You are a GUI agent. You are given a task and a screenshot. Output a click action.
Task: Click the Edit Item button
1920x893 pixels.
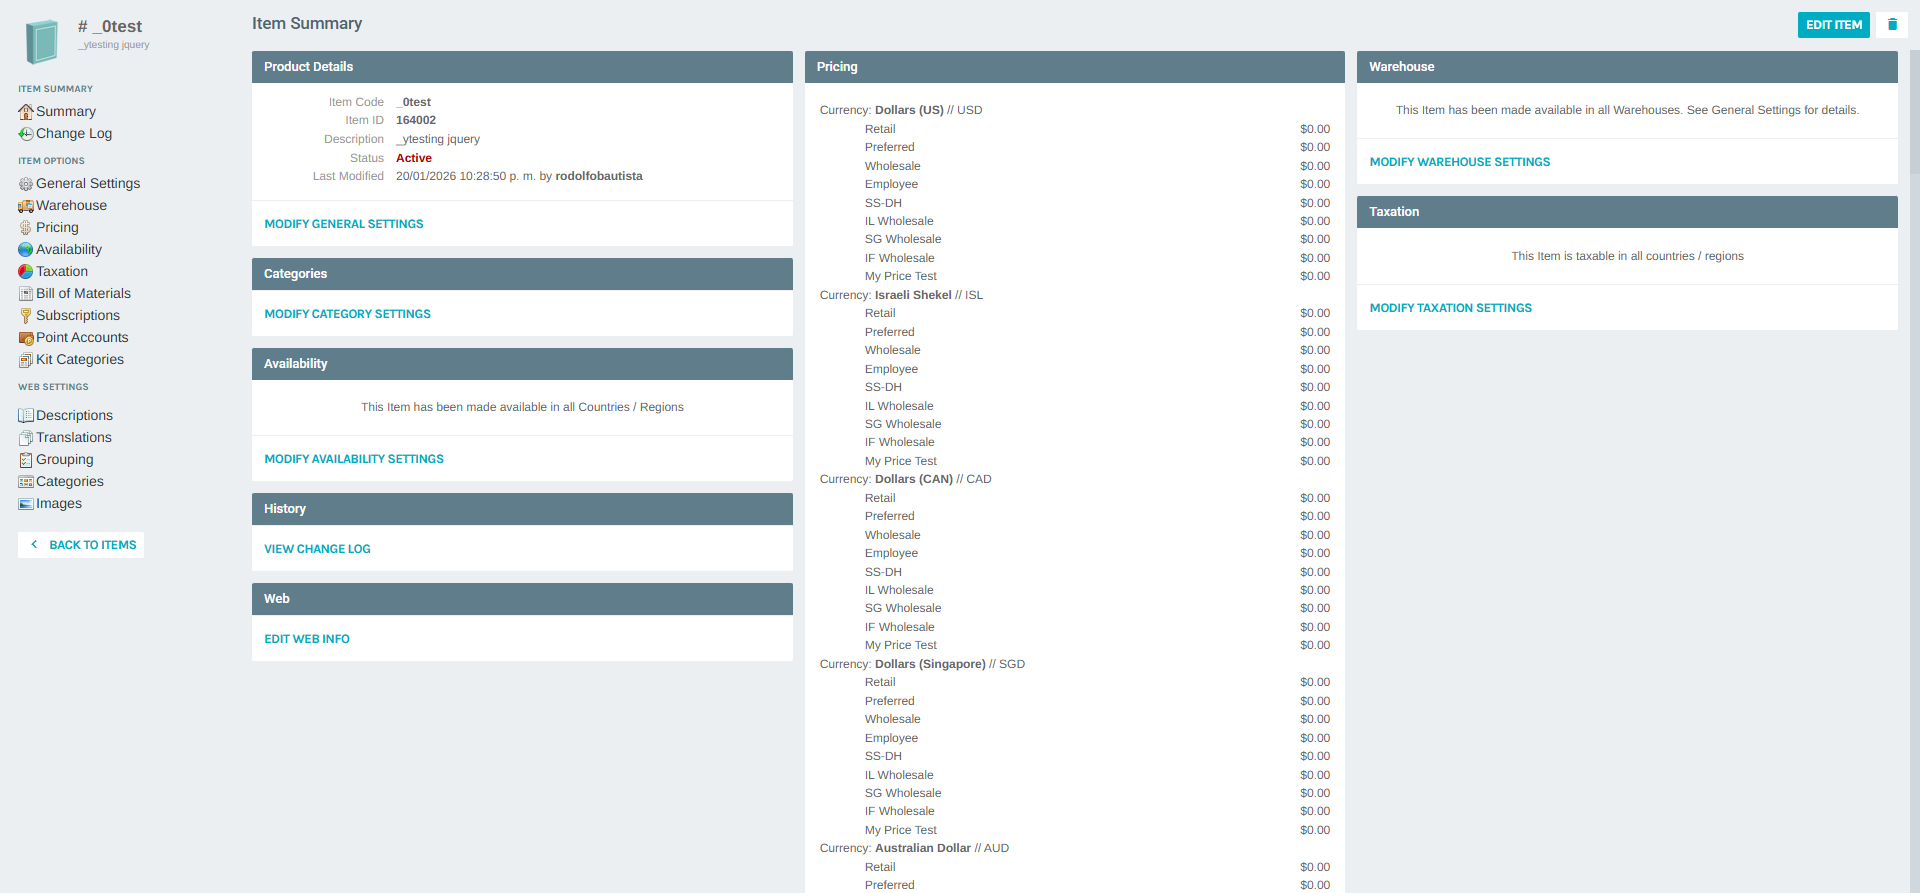(x=1833, y=25)
